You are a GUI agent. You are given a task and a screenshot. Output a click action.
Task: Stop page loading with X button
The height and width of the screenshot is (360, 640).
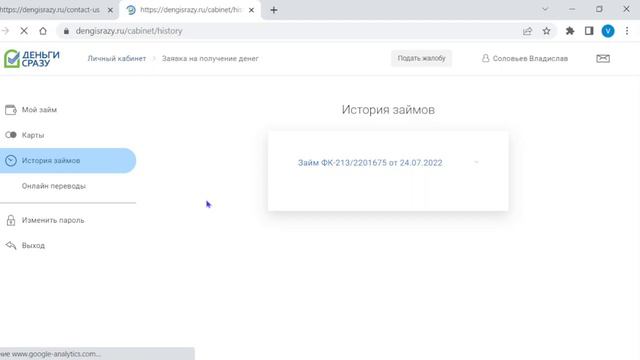pyautogui.click(x=24, y=31)
